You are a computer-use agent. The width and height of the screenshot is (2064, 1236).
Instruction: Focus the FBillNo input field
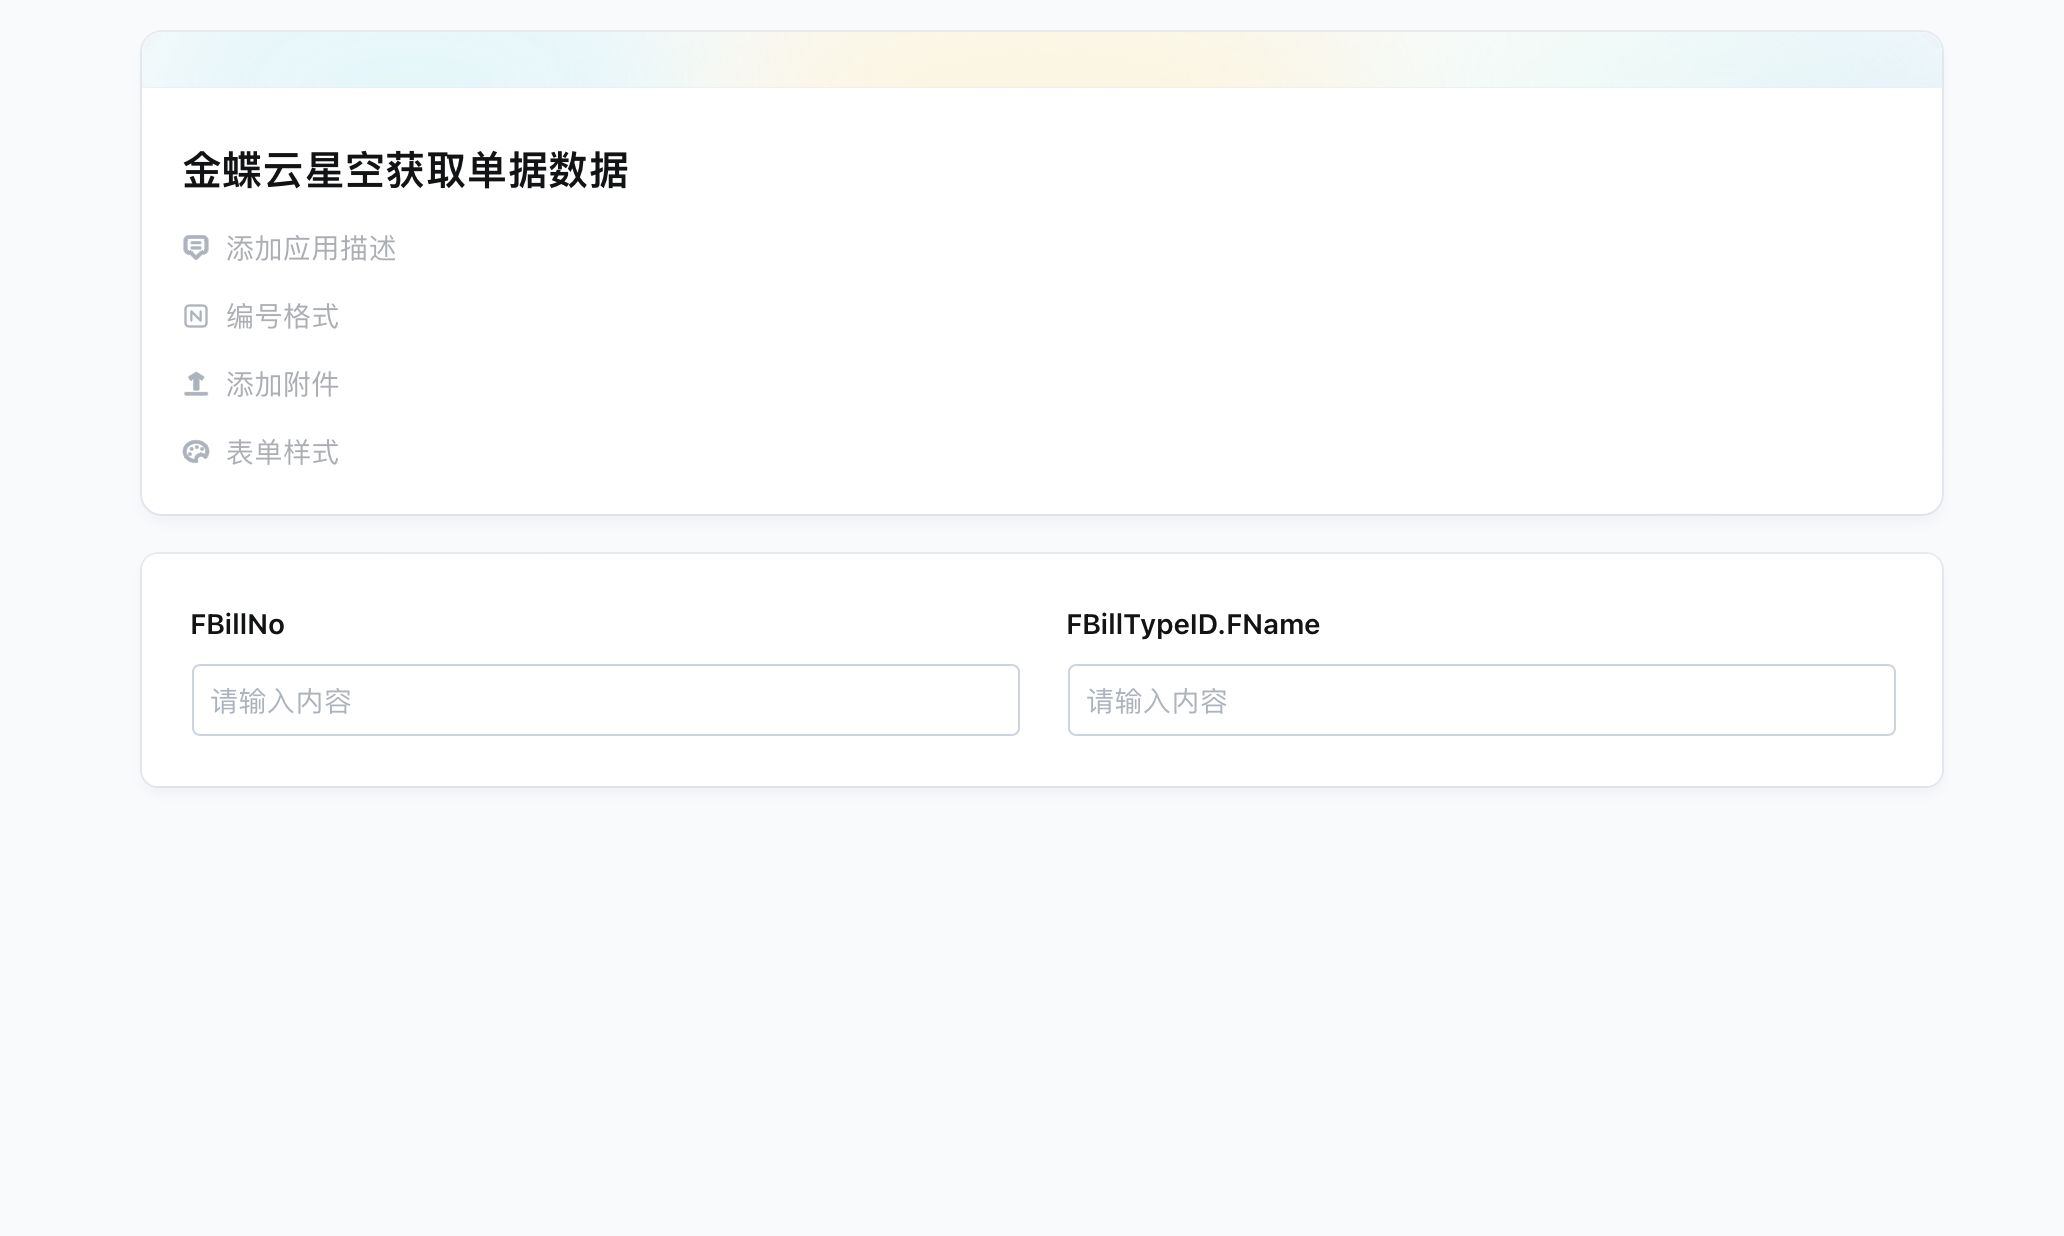[606, 700]
